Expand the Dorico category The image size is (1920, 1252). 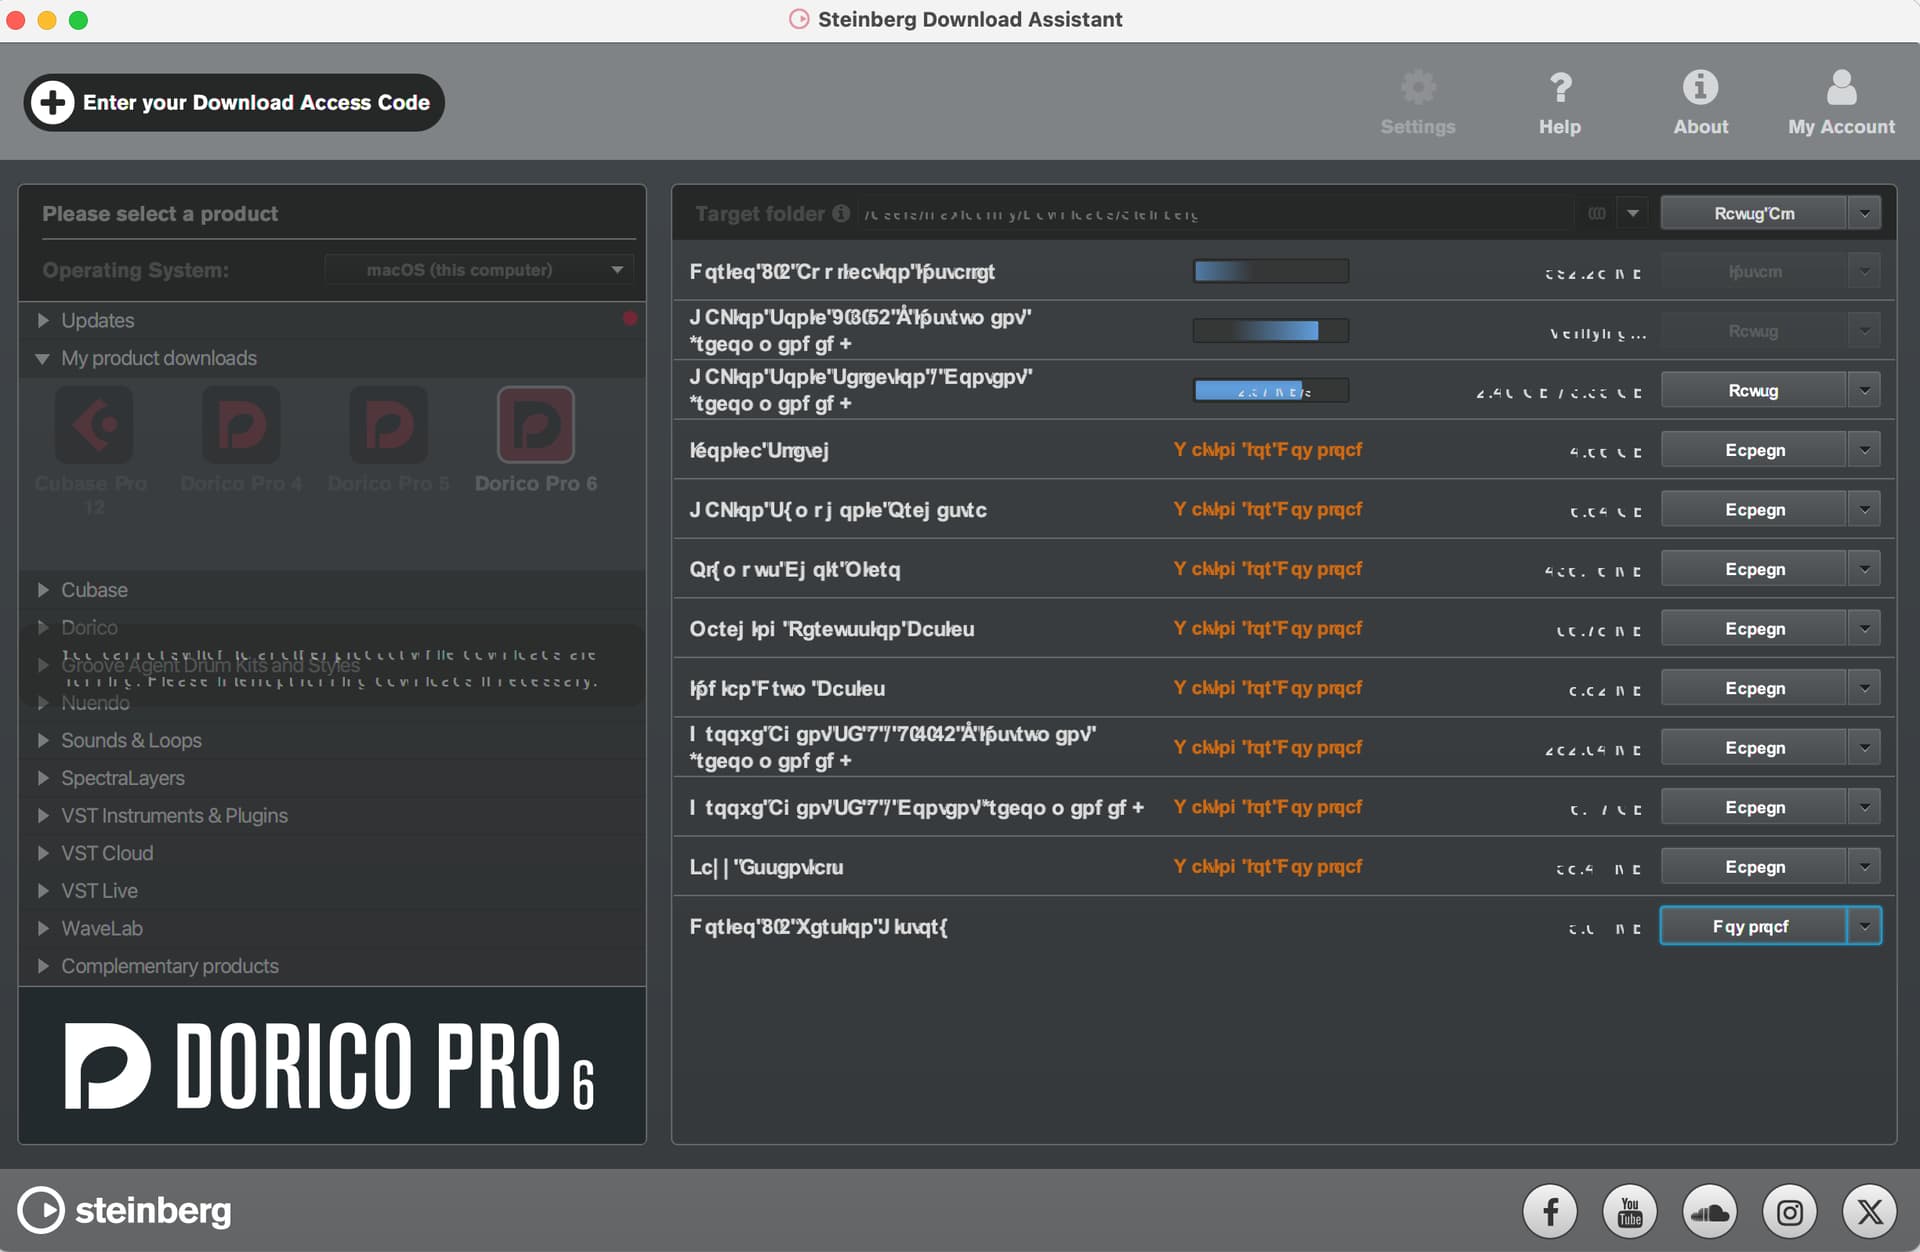click(x=43, y=627)
